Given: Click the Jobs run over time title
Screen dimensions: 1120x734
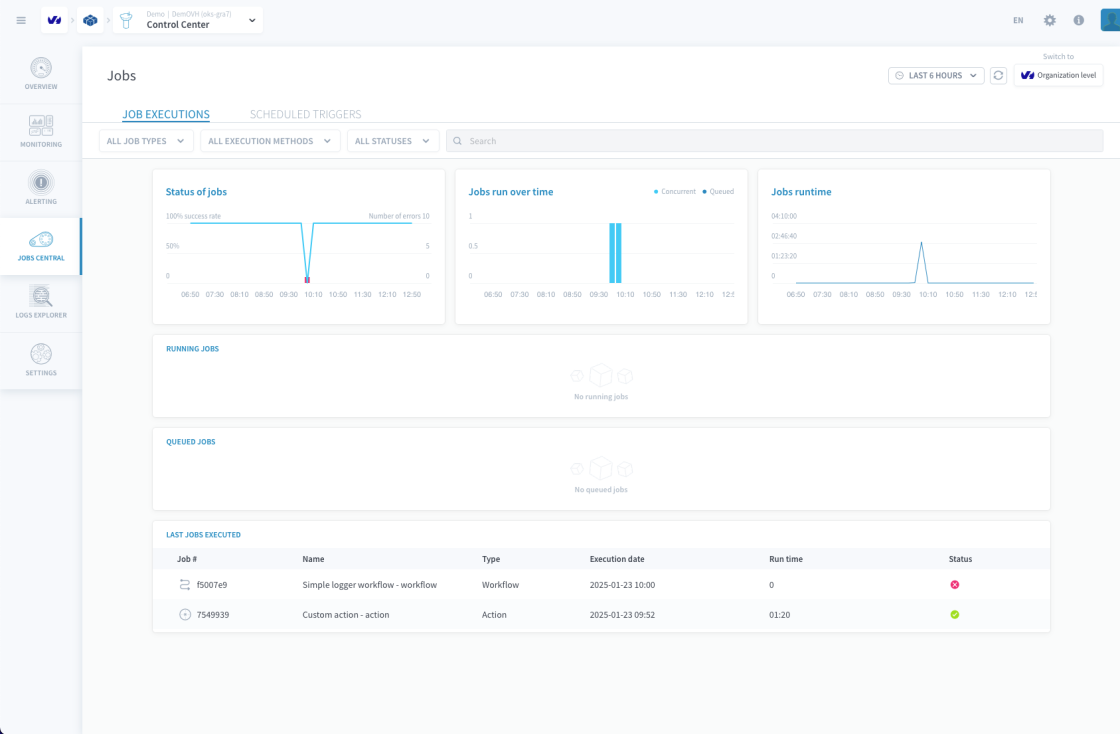Looking at the screenshot, I should 511,191.
